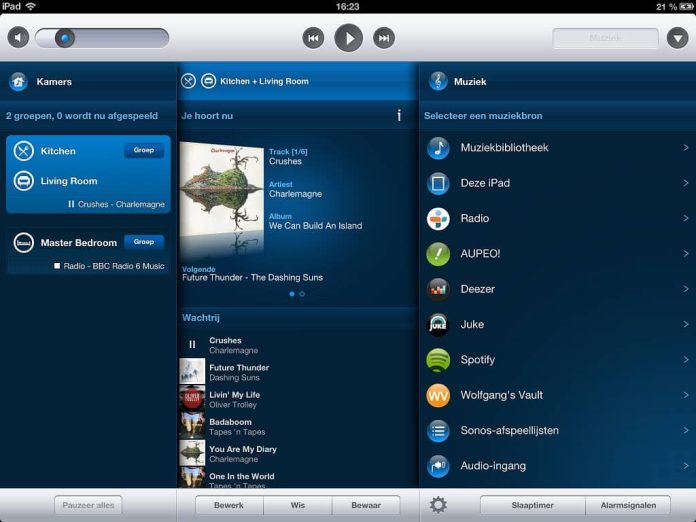Click Radio - BBC Radio 6 Music status

pyautogui.click(x=109, y=266)
